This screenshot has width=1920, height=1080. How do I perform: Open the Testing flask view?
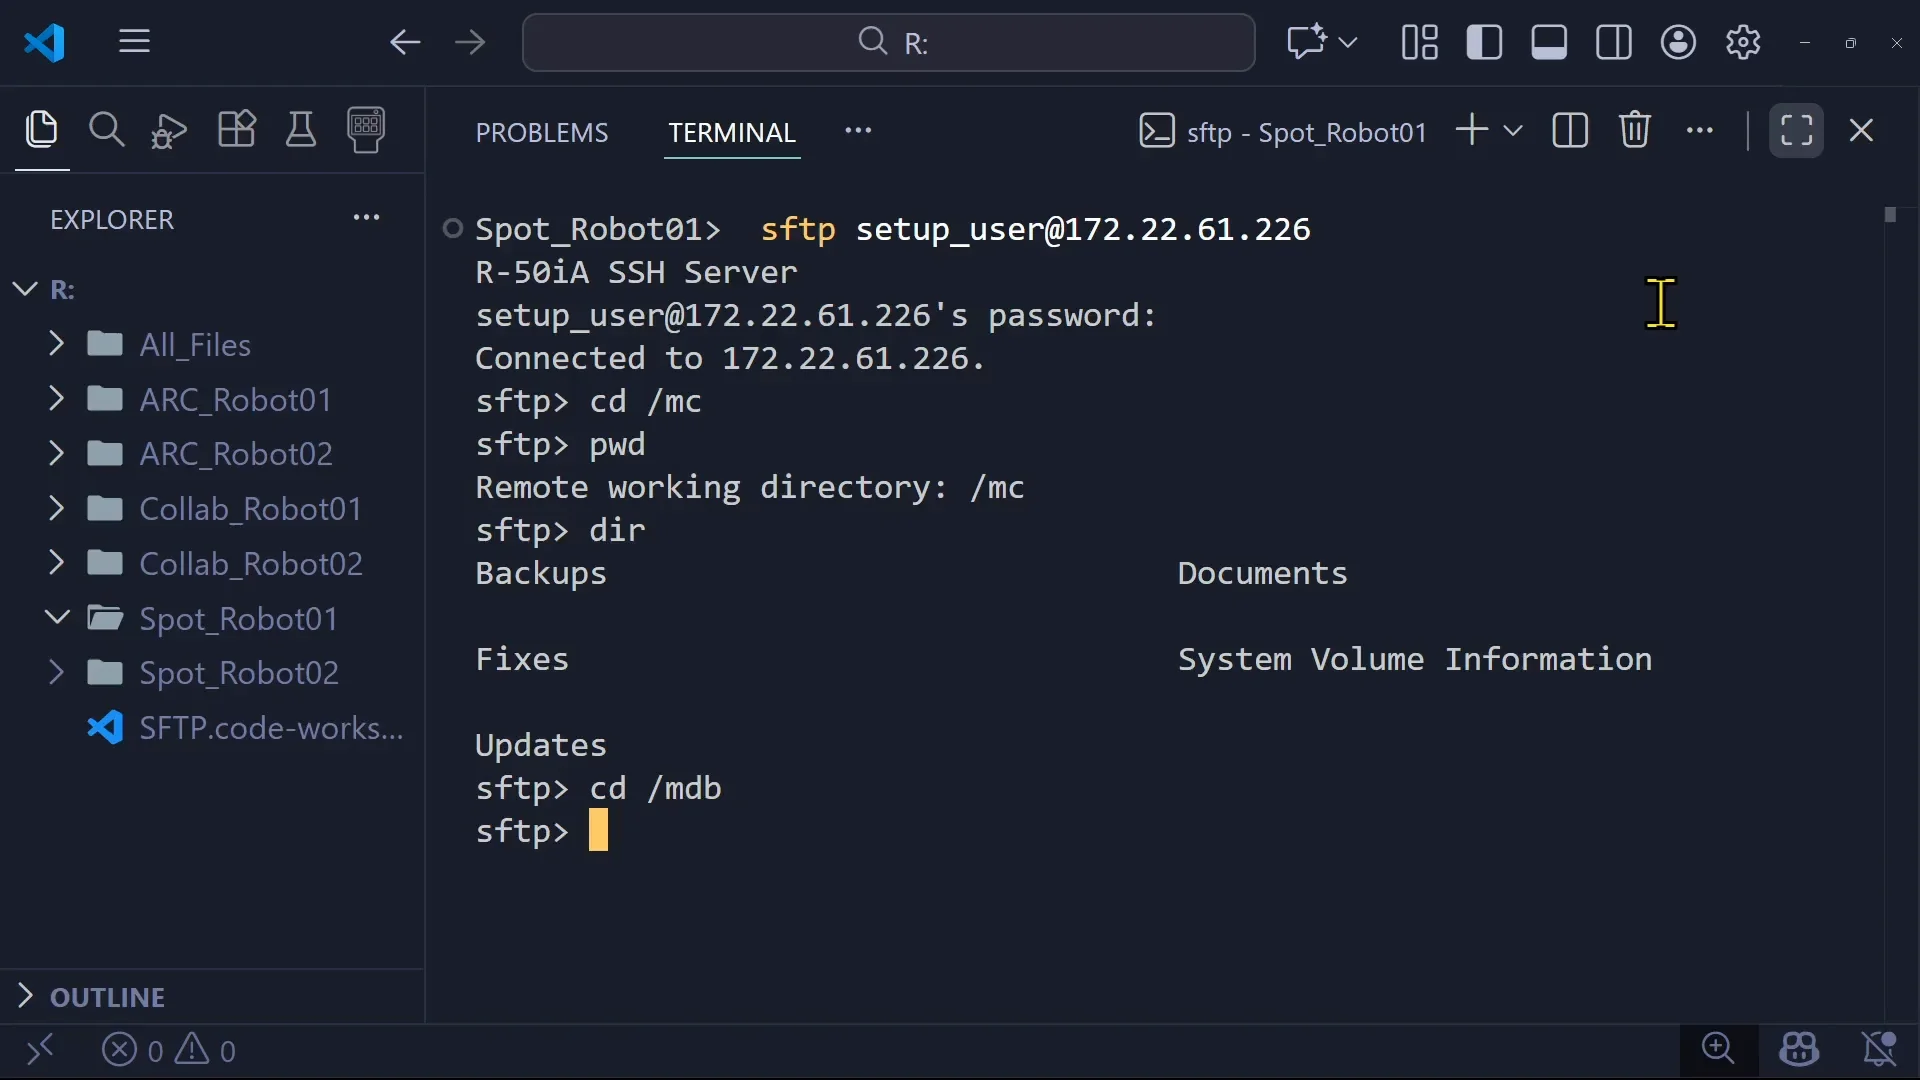[301, 130]
